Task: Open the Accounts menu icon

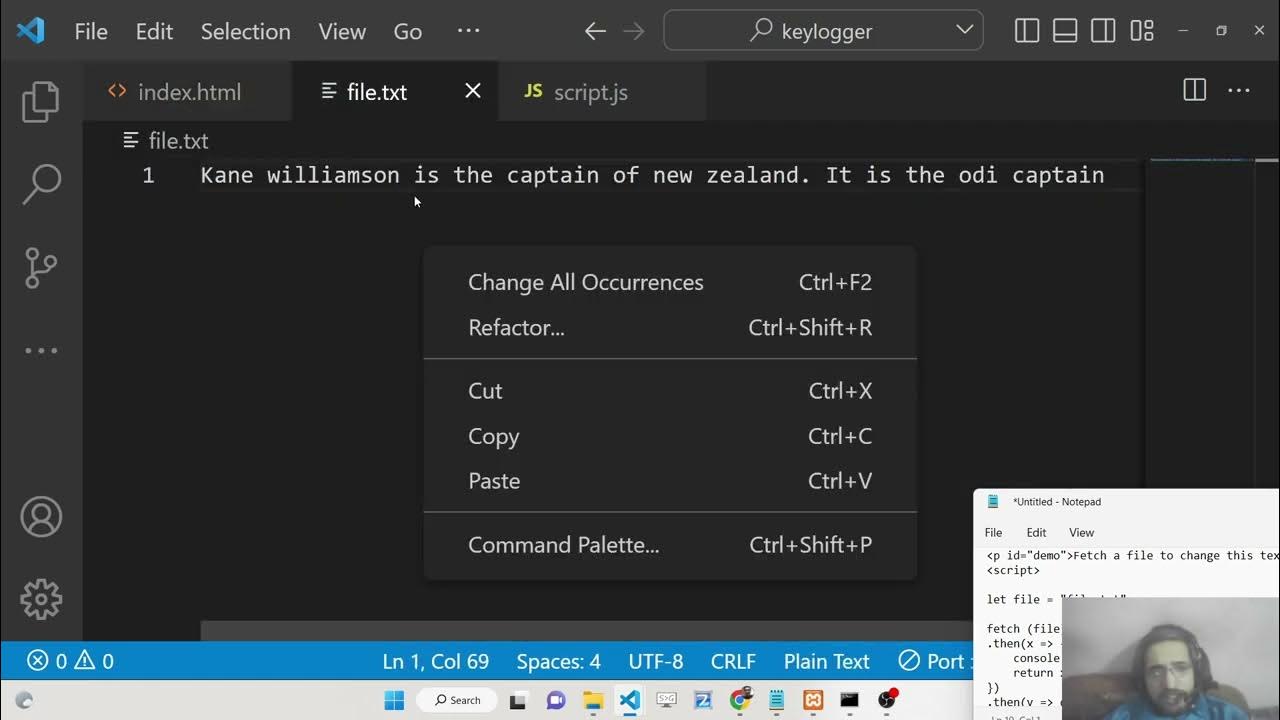Action: coord(41,517)
